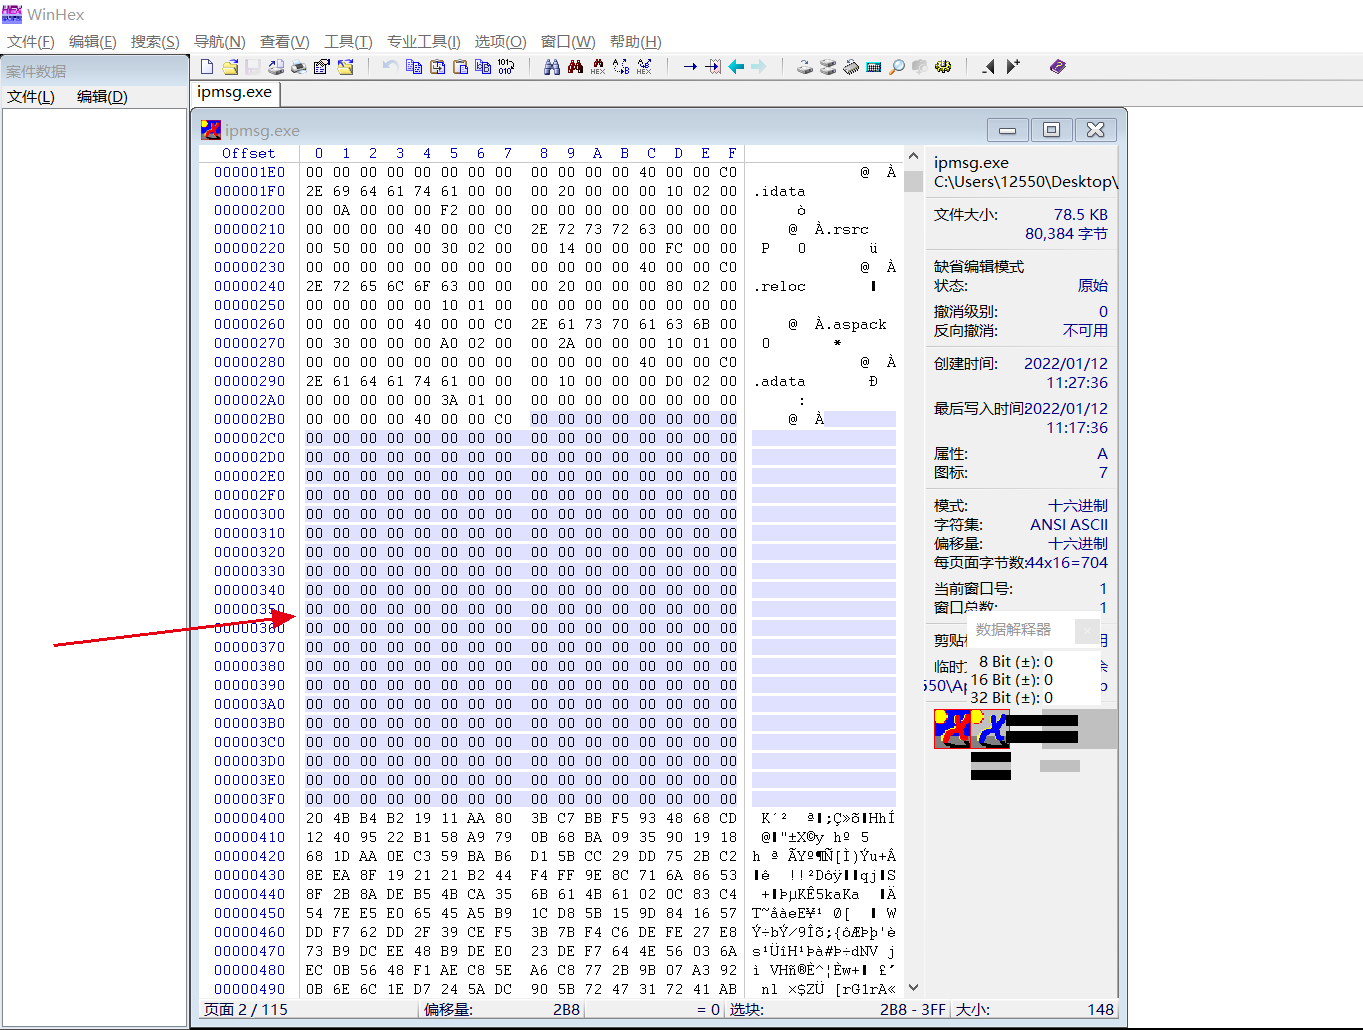Click the Open Folder toolbar icon

point(345,67)
